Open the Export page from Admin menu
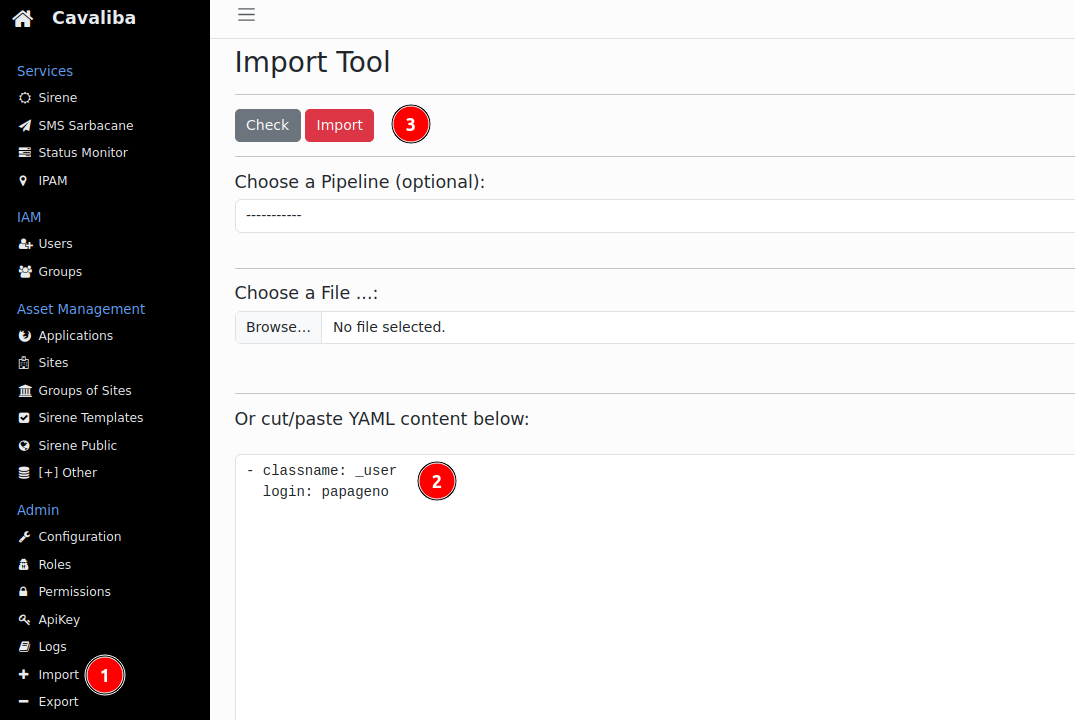Screen dimensions: 1075x720 [59, 701]
